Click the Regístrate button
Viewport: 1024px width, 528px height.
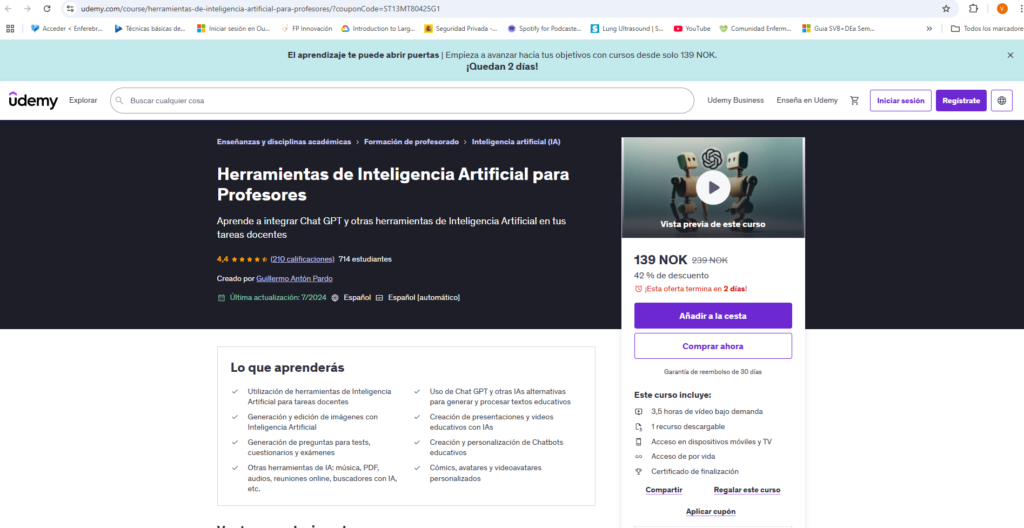[961, 101]
